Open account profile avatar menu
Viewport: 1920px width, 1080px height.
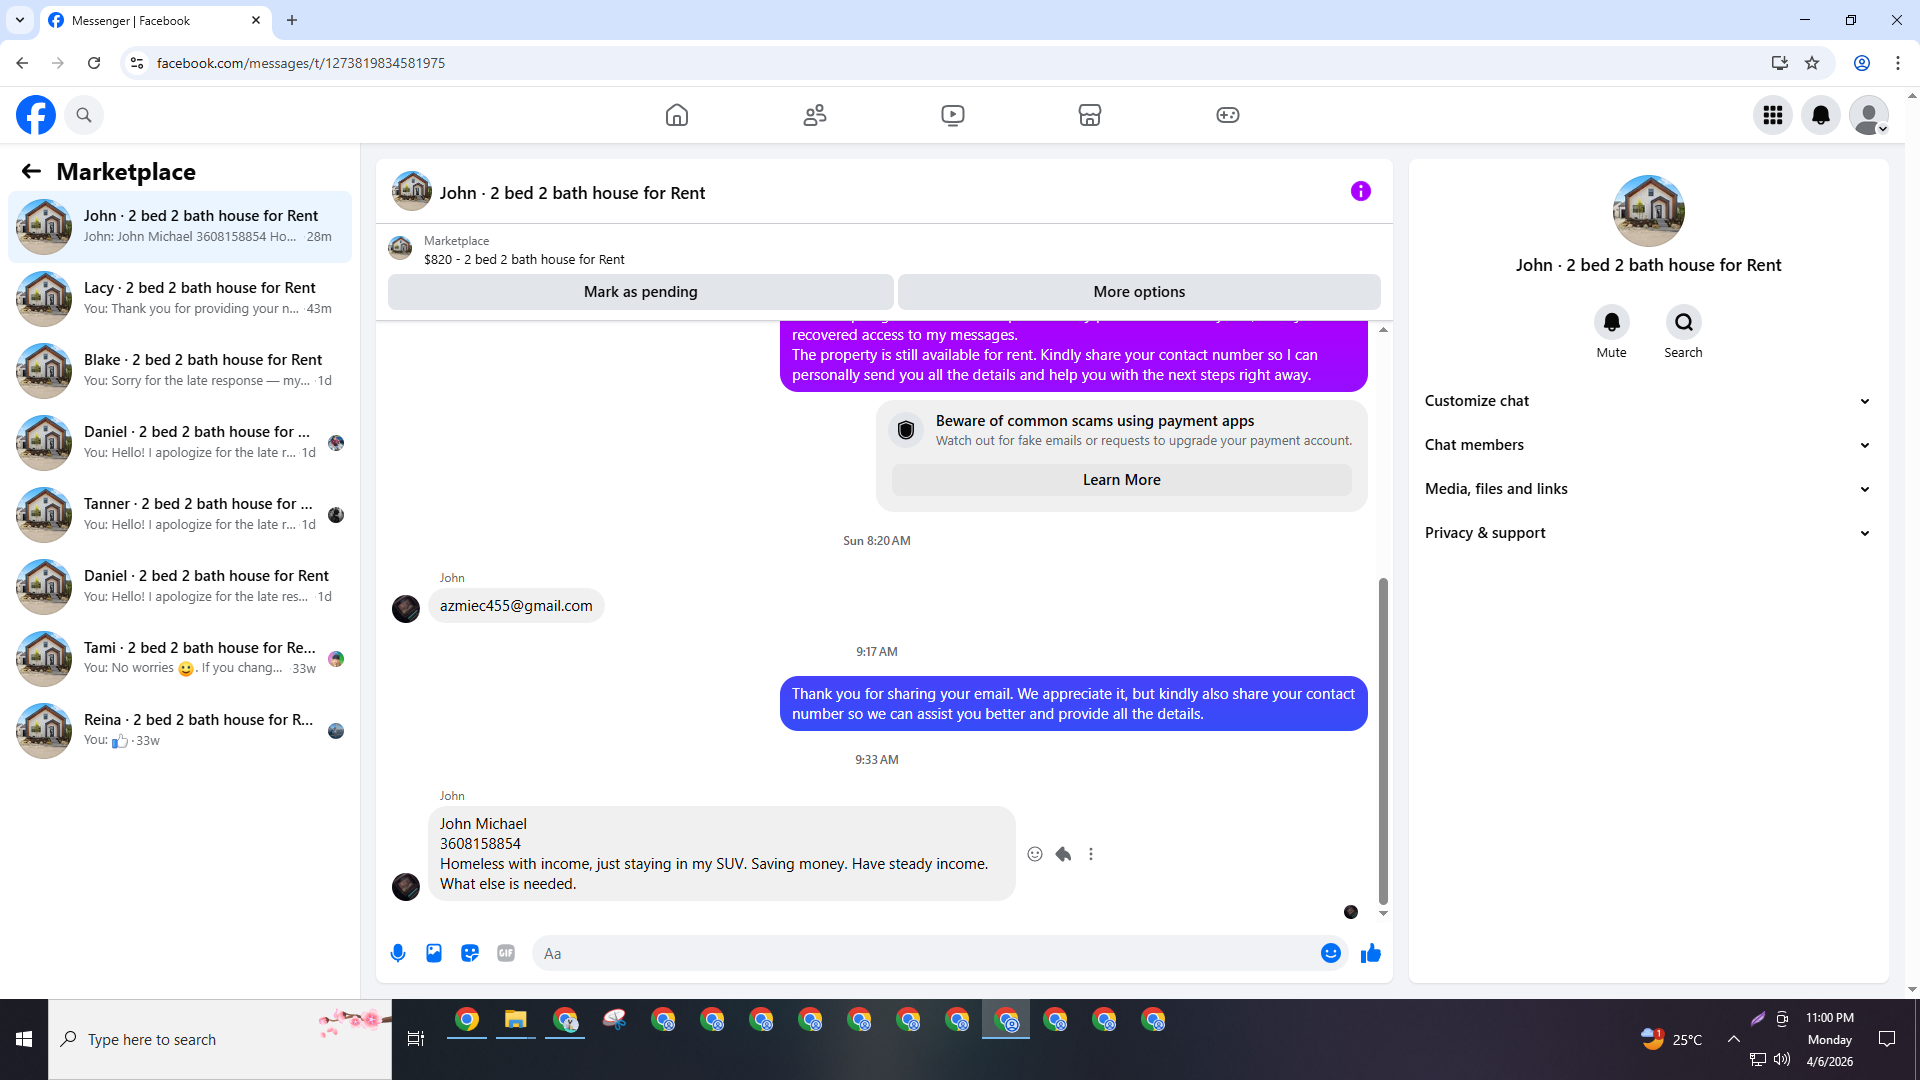pos(1869,115)
